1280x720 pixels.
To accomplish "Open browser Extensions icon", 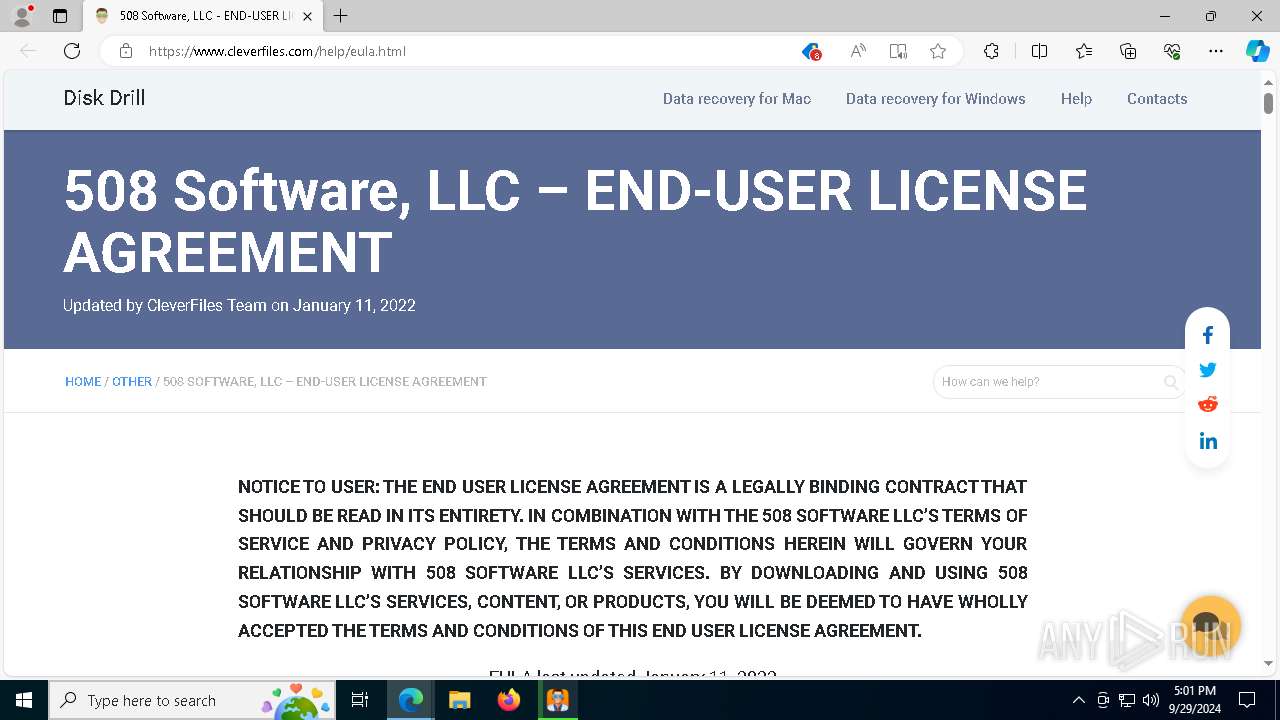I will pos(991,51).
